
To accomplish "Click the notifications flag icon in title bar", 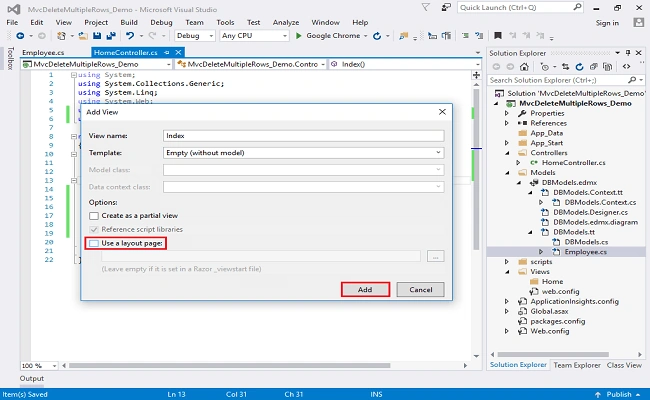I will pyautogui.click(x=426, y=7).
